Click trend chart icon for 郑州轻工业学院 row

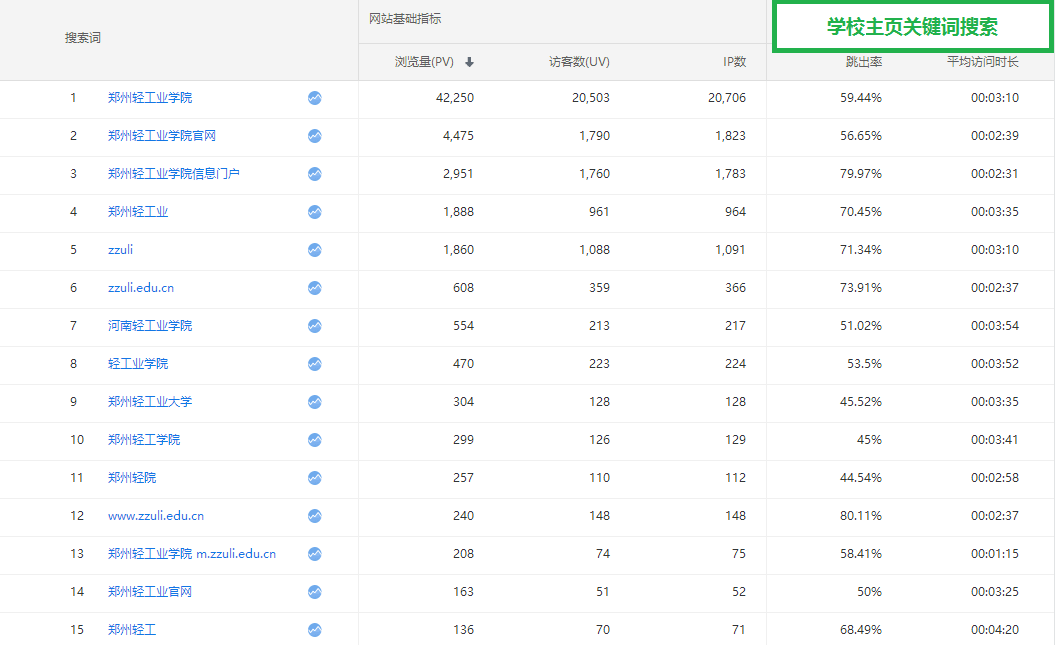pos(315,98)
